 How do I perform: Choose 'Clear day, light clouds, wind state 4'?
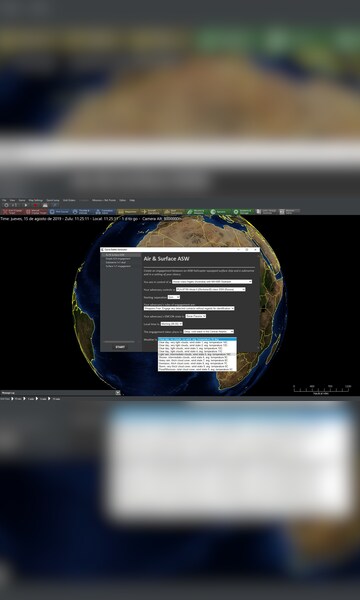(197, 351)
